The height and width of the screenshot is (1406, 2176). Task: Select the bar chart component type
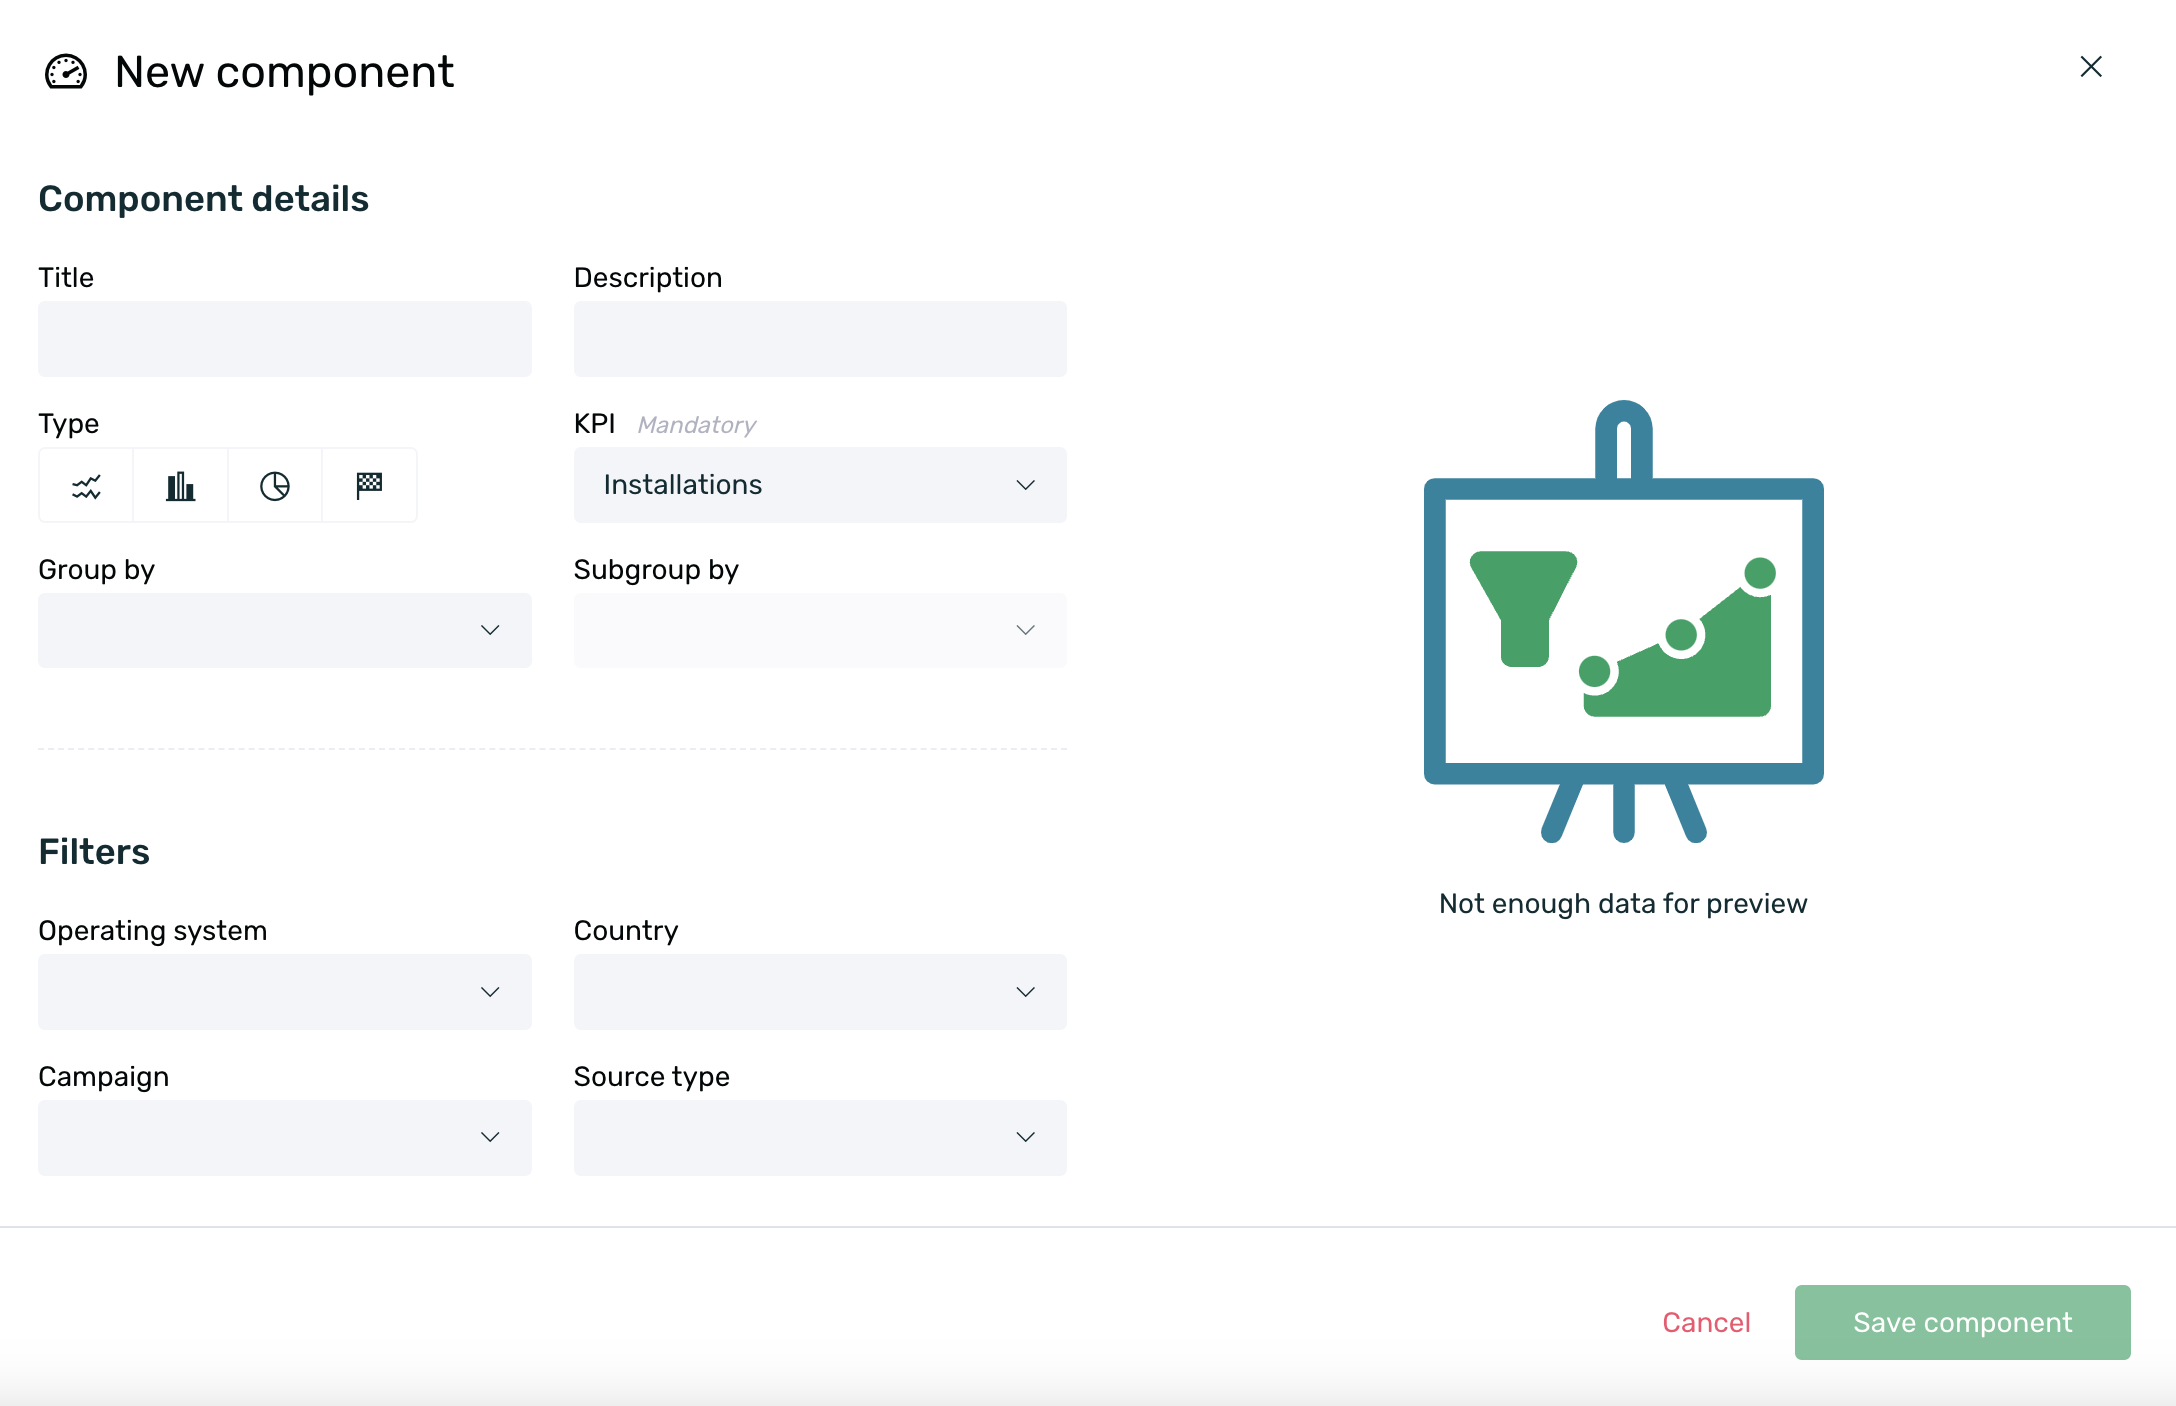click(180, 485)
